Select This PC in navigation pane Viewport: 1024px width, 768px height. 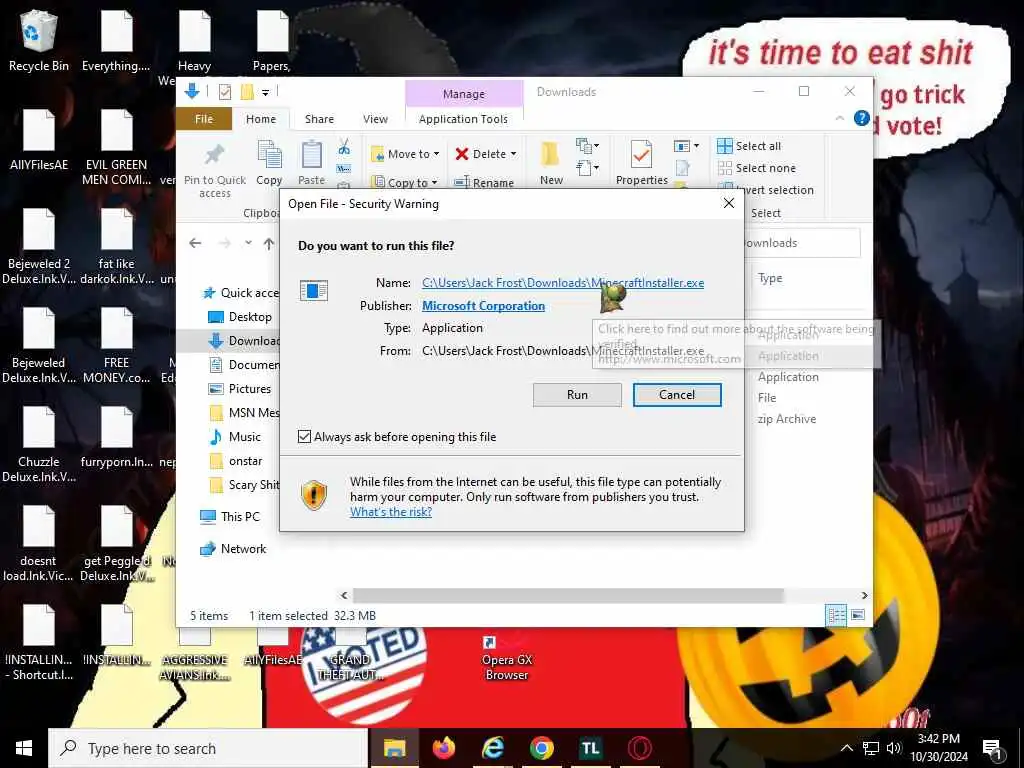[x=230, y=517]
